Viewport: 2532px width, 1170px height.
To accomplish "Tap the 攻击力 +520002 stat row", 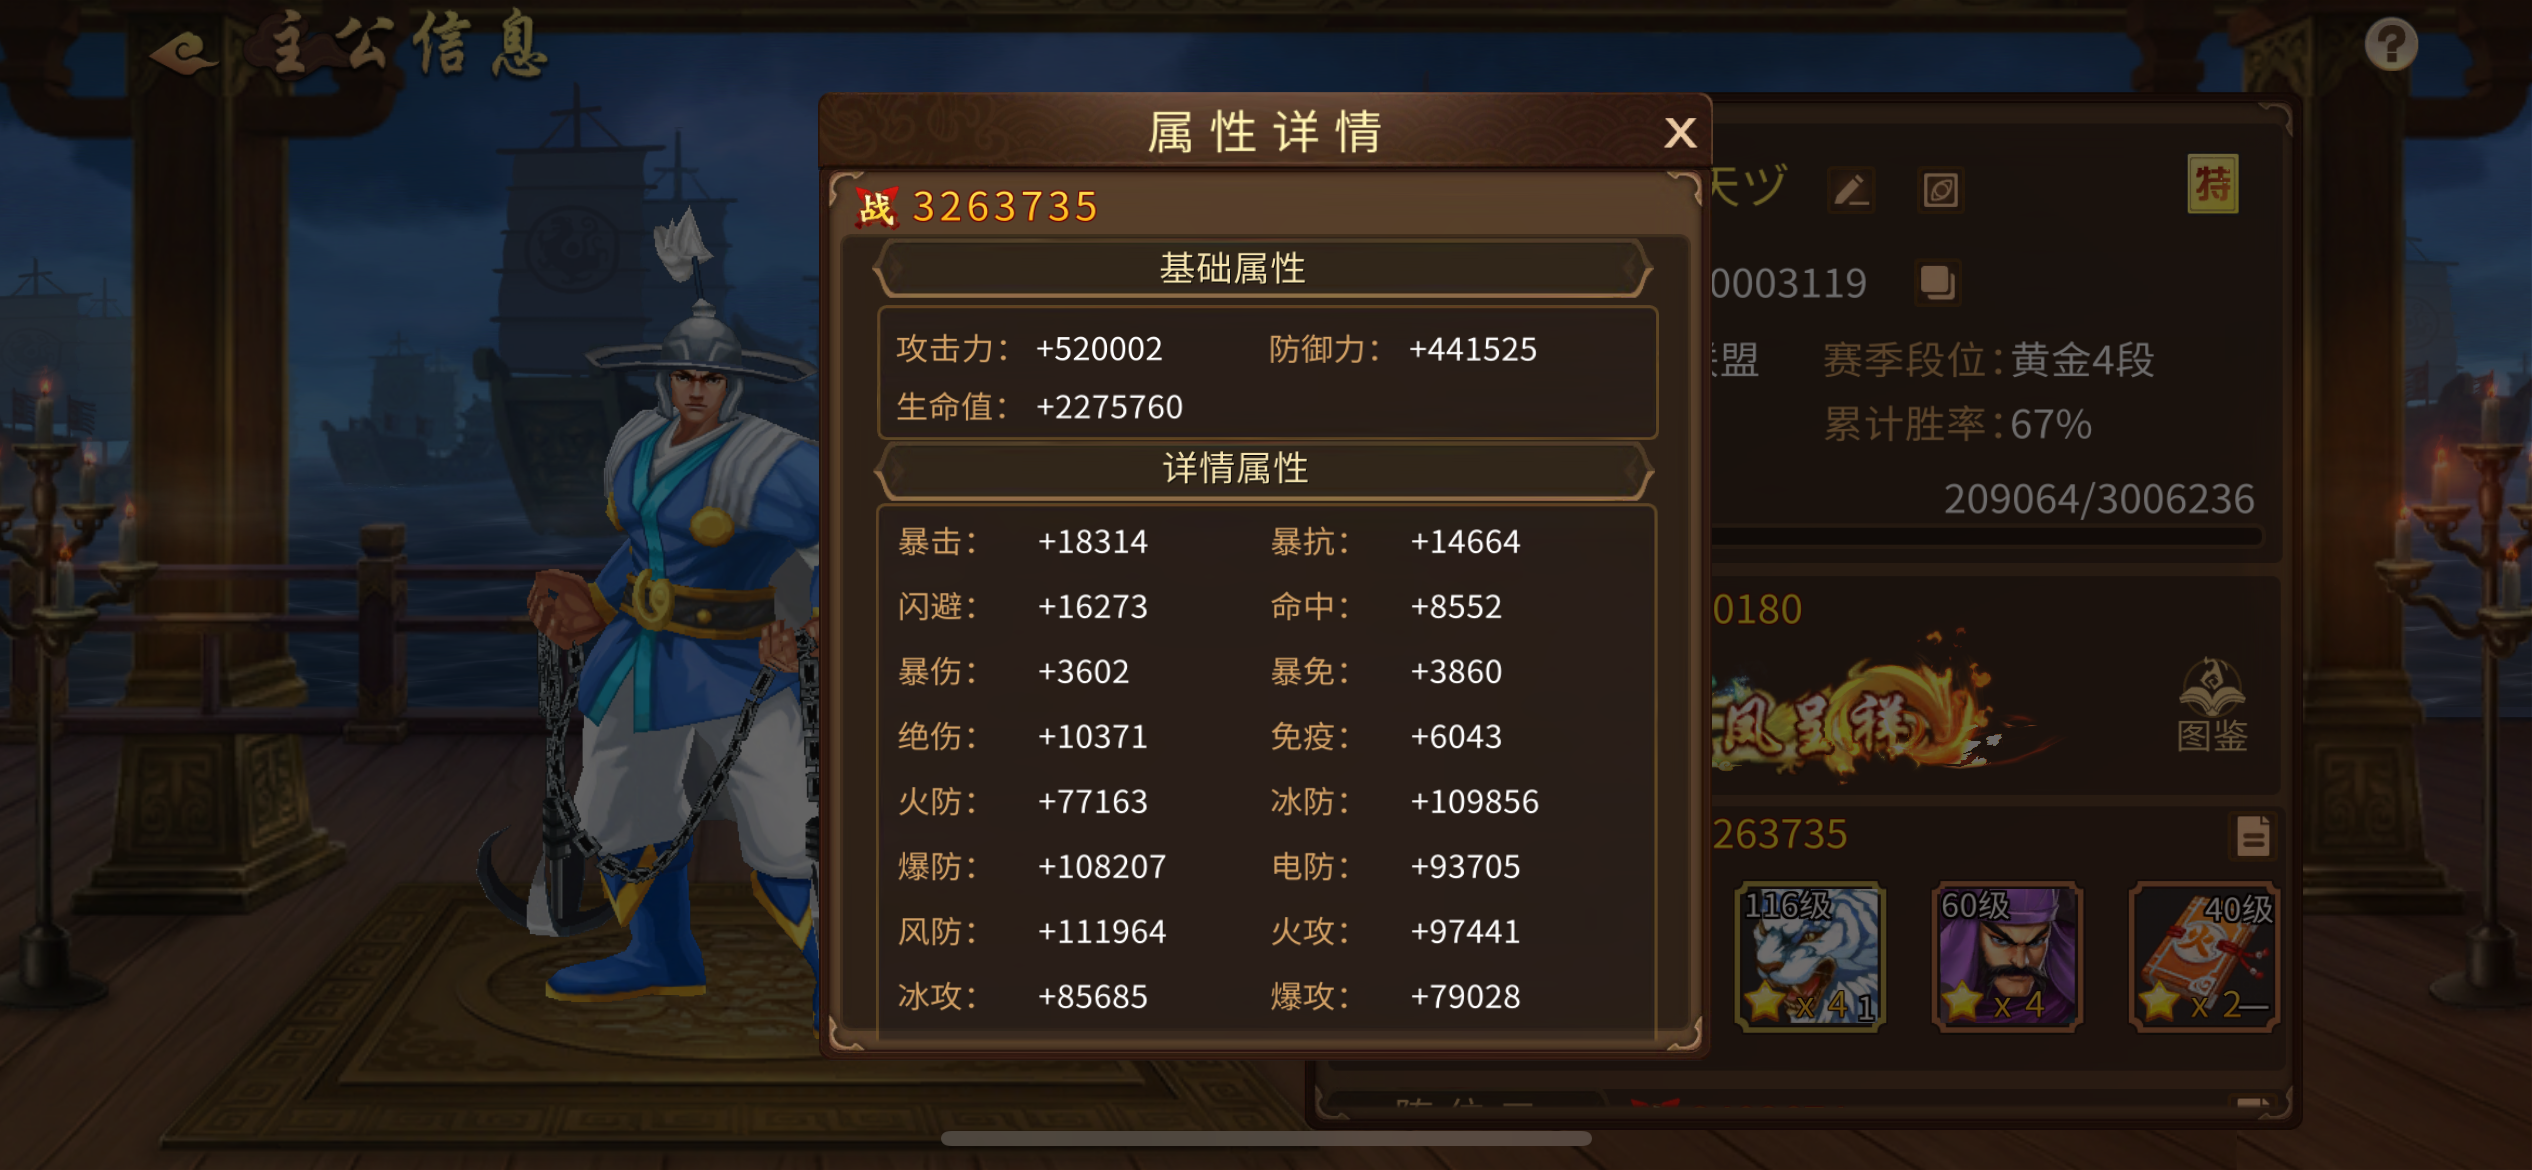I will (1030, 349).
